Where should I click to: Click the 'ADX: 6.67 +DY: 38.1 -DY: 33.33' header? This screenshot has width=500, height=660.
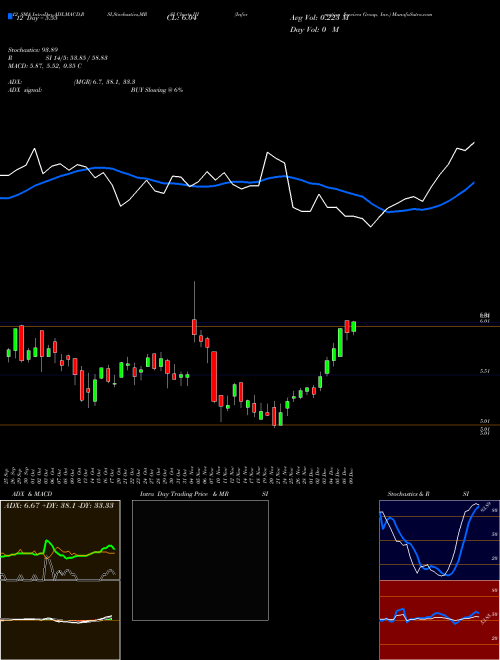[x=59, y=505]
